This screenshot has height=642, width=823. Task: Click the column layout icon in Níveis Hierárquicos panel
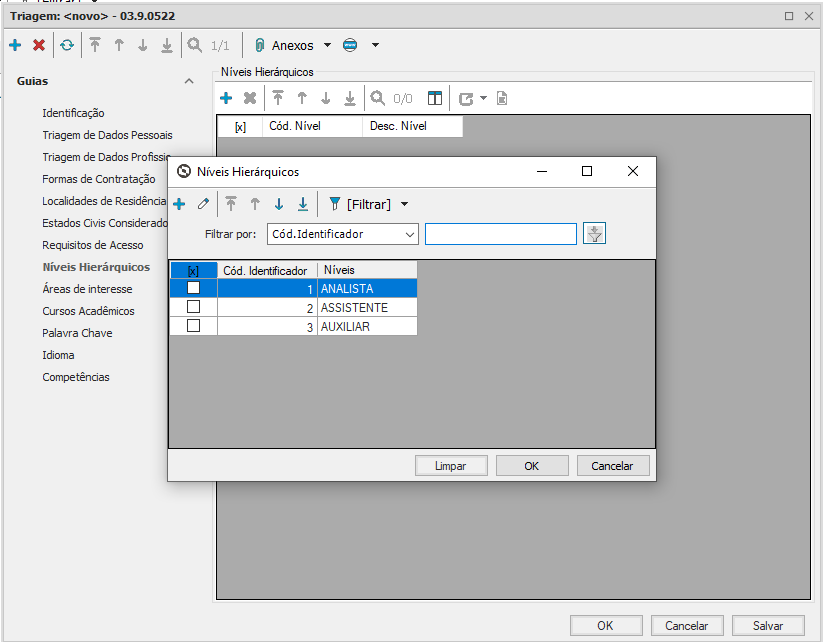click(x=434, y=98)
